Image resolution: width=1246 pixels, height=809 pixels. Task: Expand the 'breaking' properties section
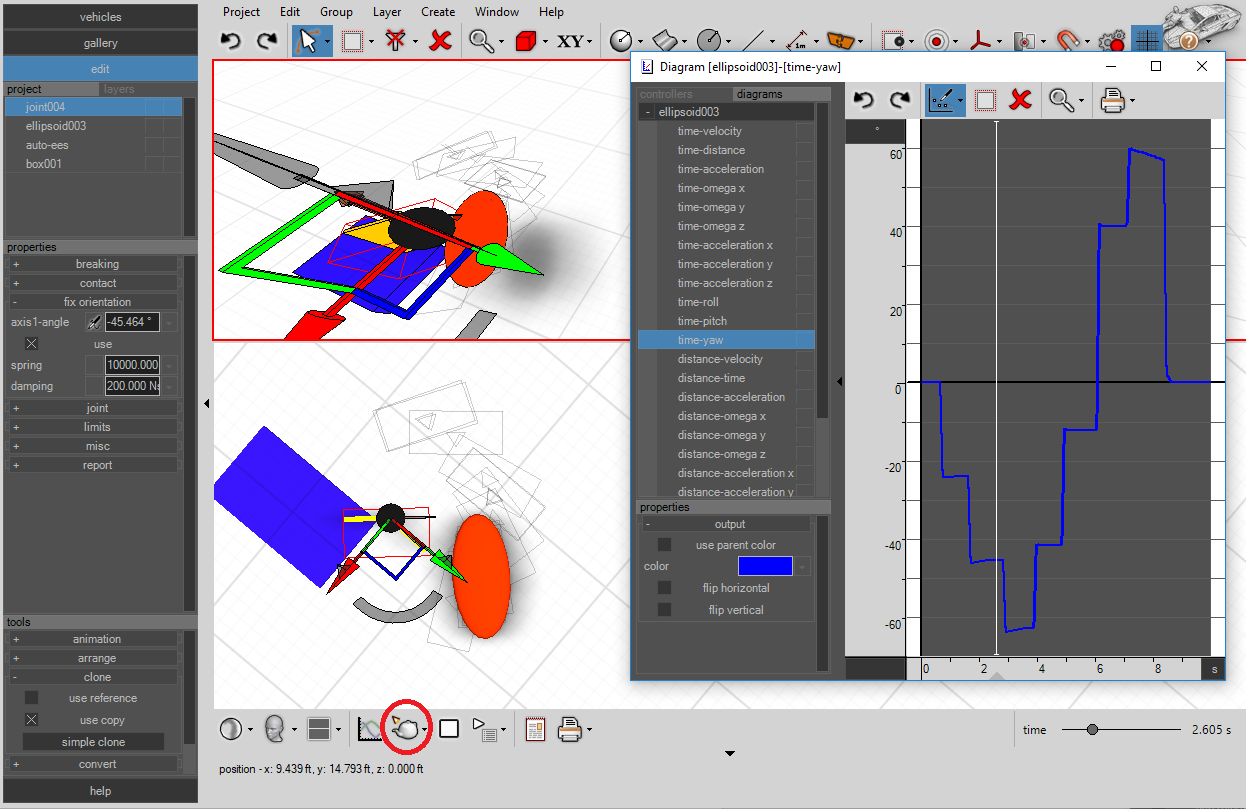coord(95,264)
